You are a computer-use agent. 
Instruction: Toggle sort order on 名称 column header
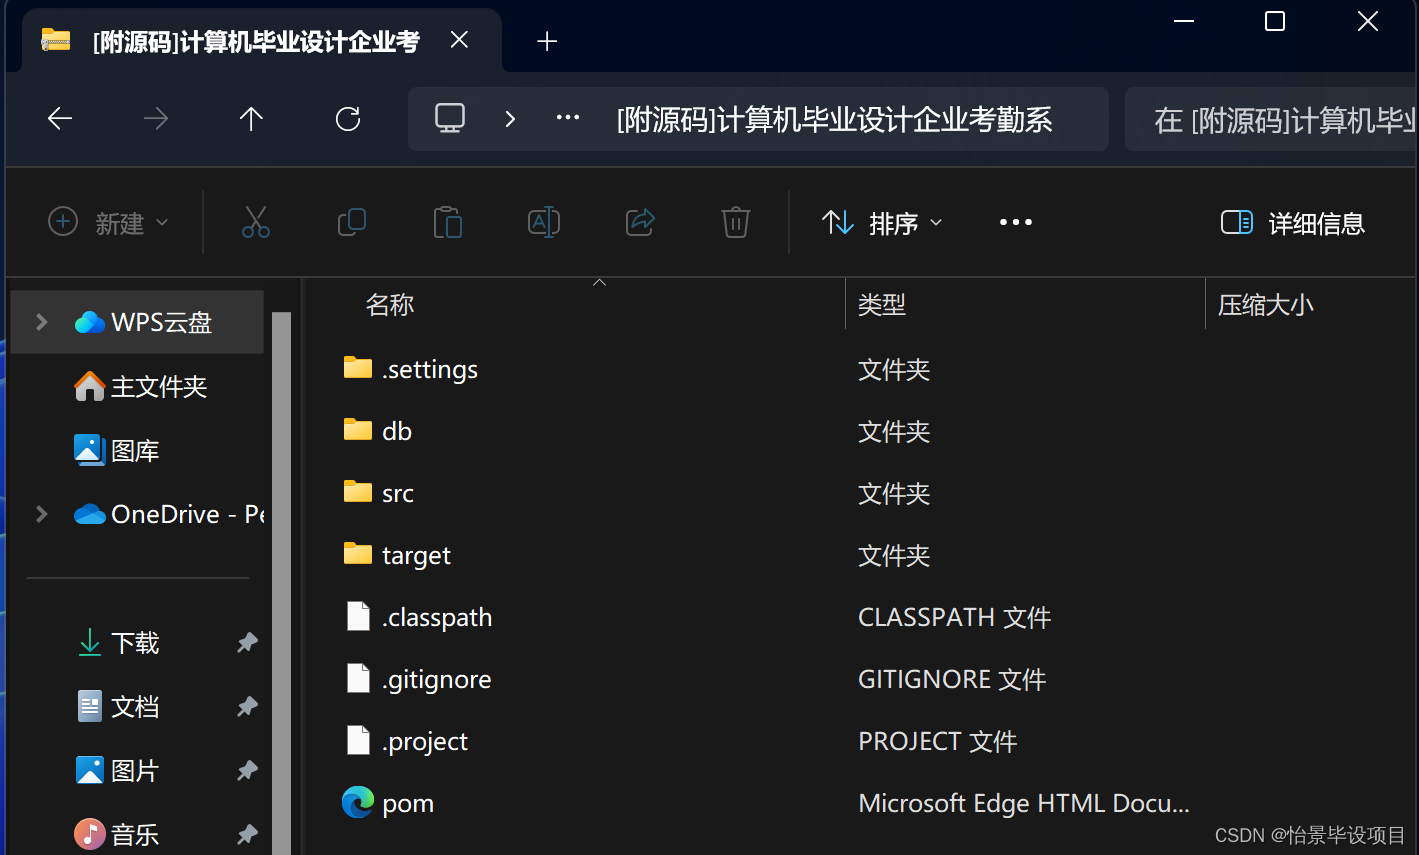pos(389,304)
